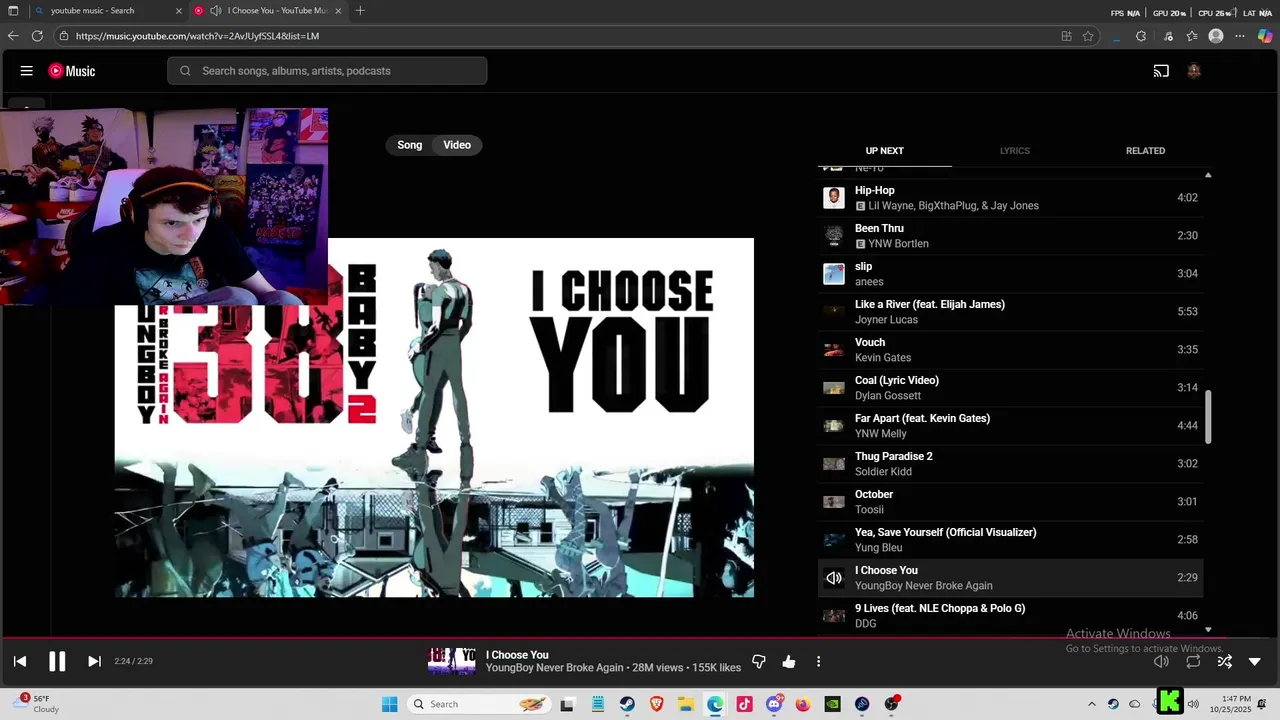
Task: Open the browser tab actions menu icon
Action: [x=13, y=11]
